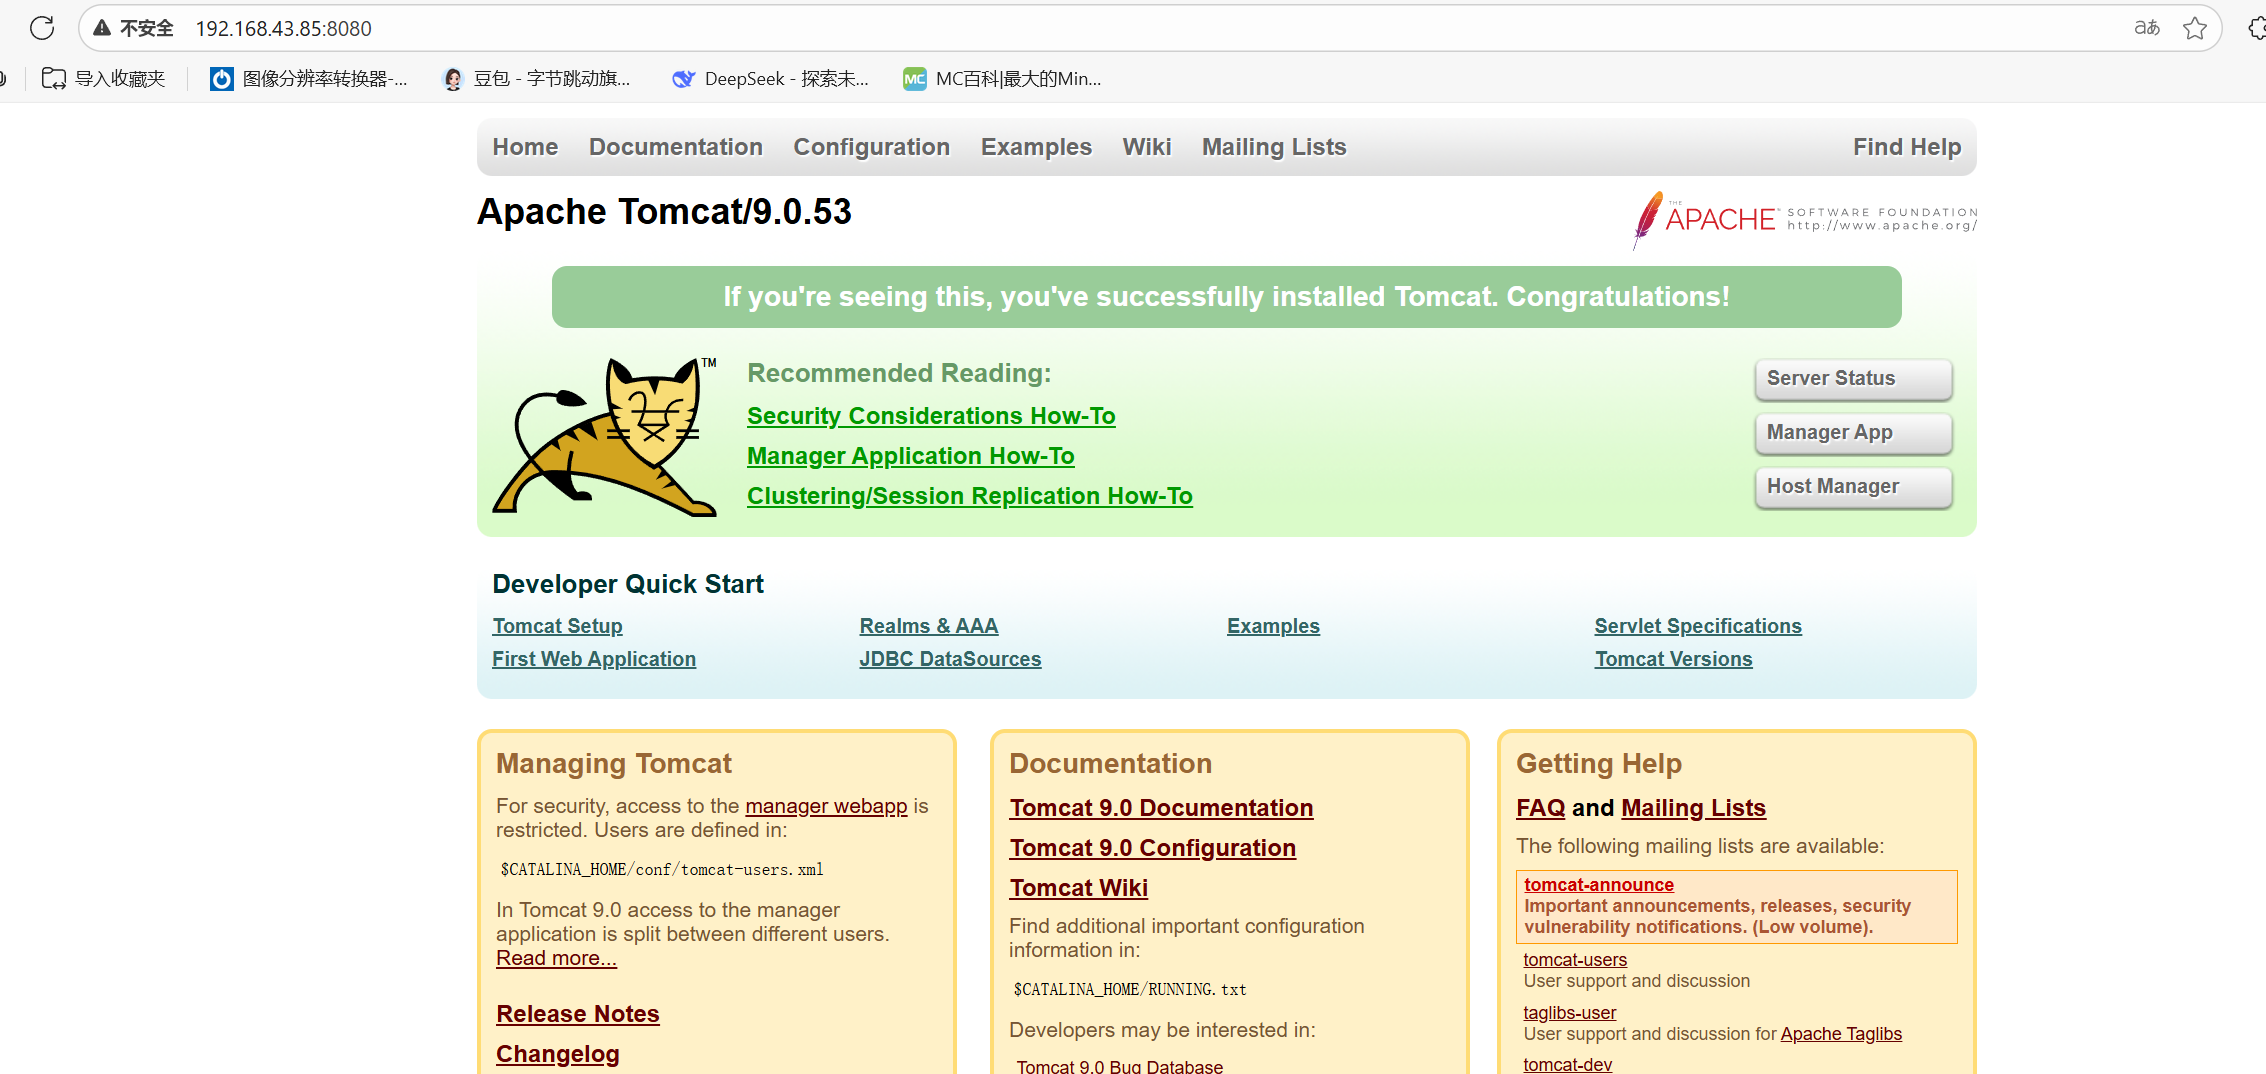
Task: Open the Tomcat Setup link
Action: tap(557, 626)
